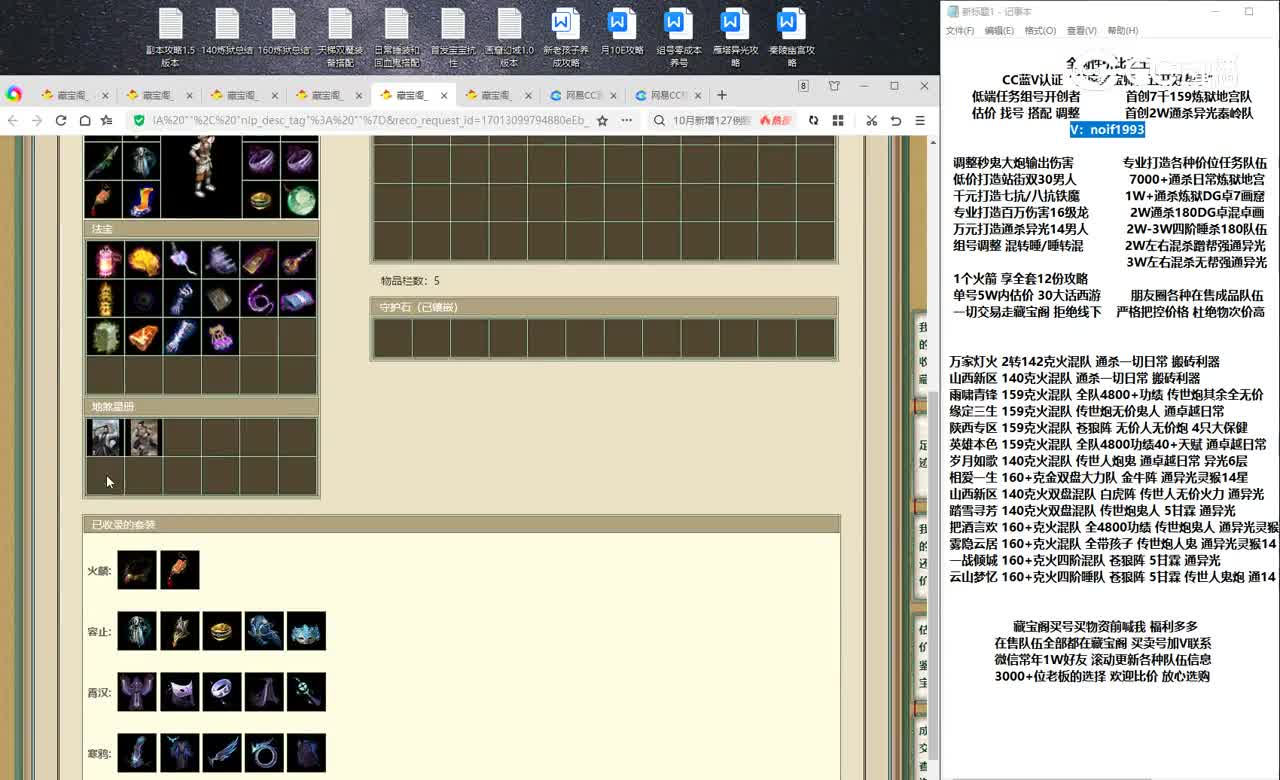Open the browser hamburger main menu
The width and height of the screenshot is (1280, 780).
pos(920,120)
